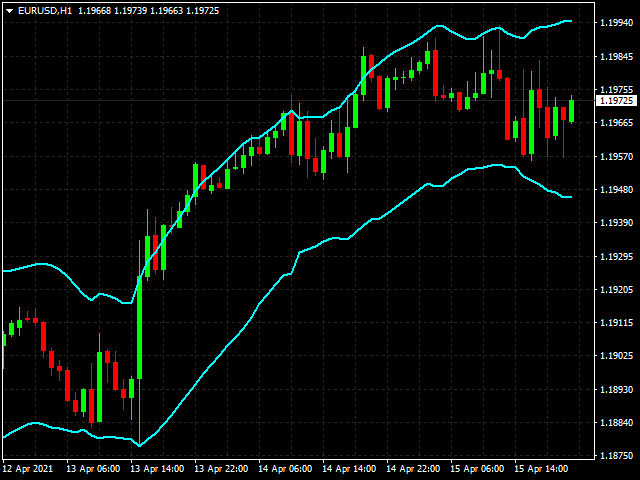Click the 1.19205 price scale label
The width and height of the screenshot is (640, 480).
click(616, 290)
